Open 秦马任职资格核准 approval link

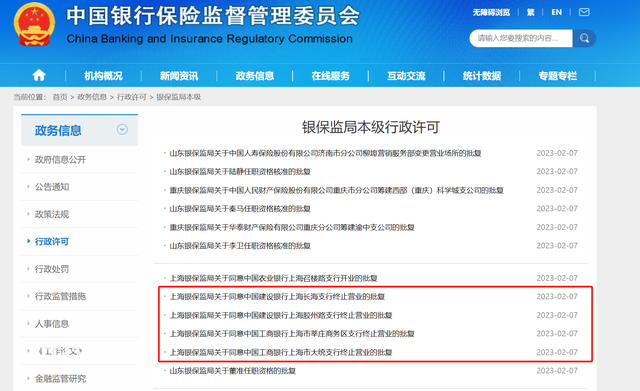tap(240, 209)
